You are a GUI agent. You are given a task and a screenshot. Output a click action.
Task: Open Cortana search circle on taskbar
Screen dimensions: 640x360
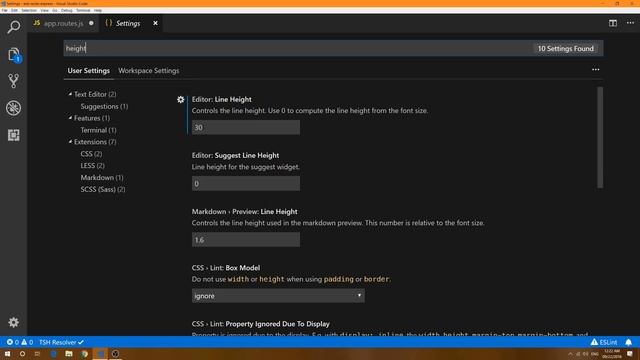(22, 353)
